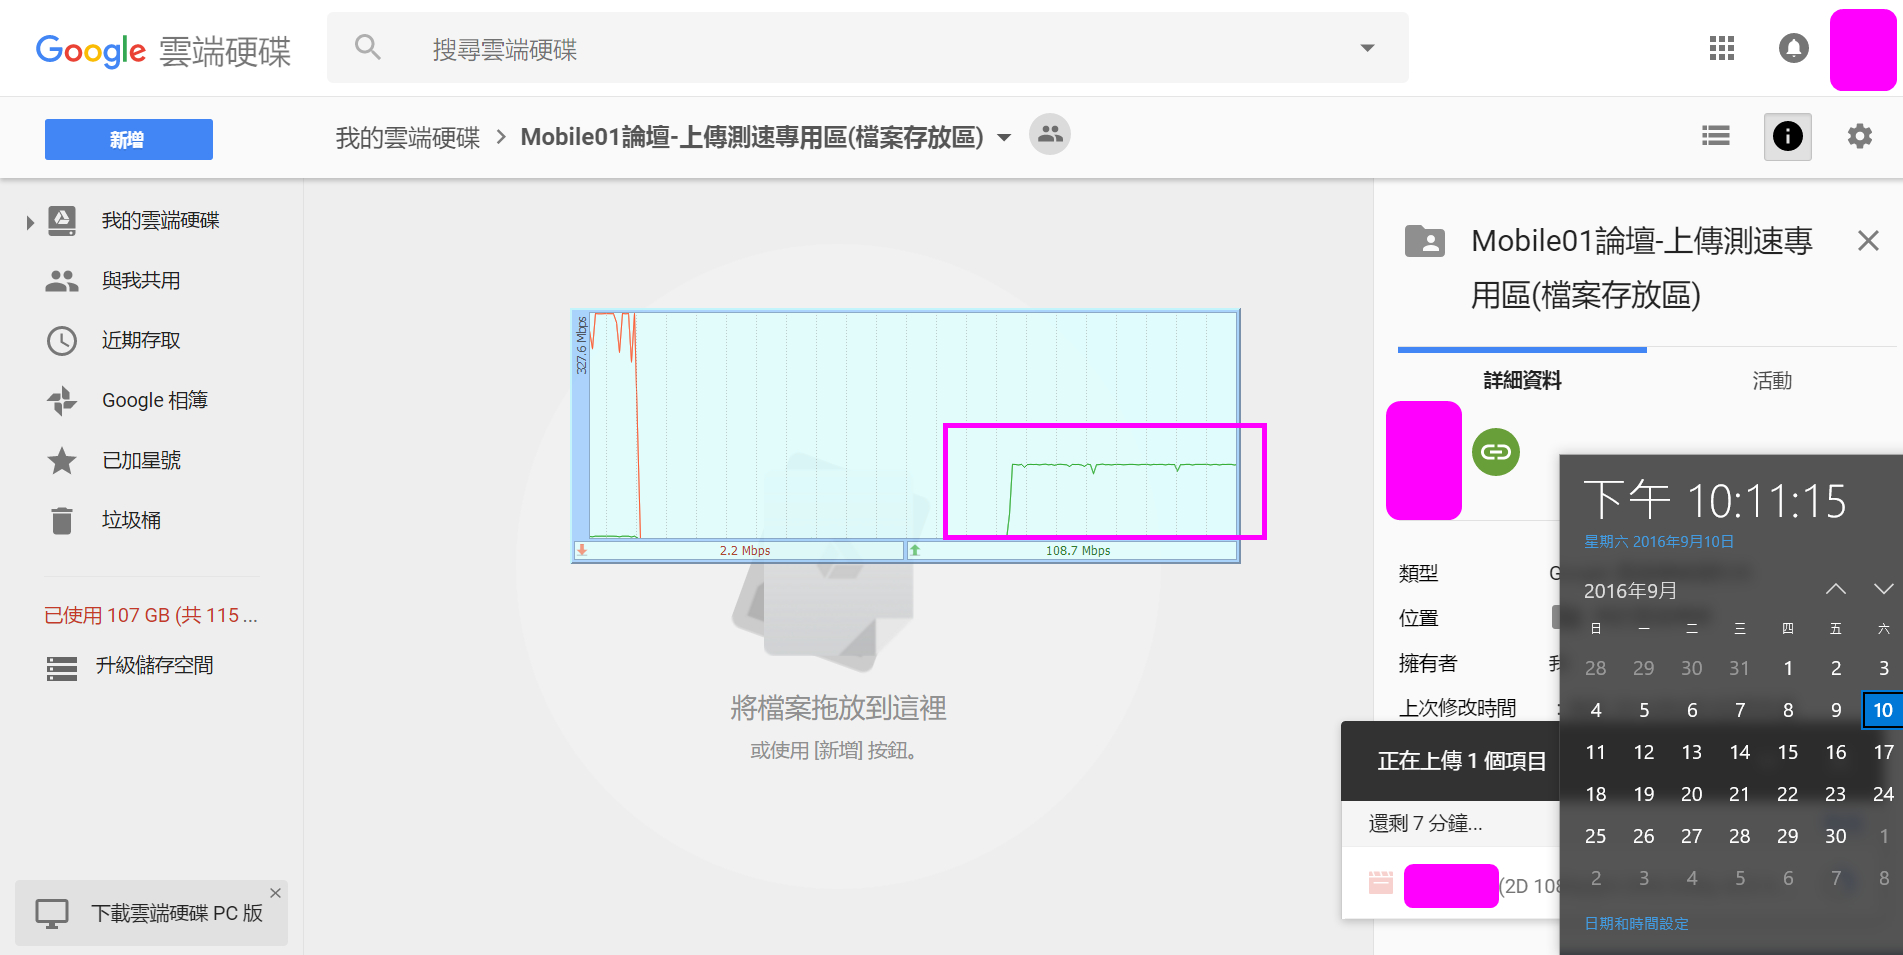The height and width of the screenshot is (955, 1903).
Task: Open folder name dropdown in breadcrumb
Action: (1004, 137)
